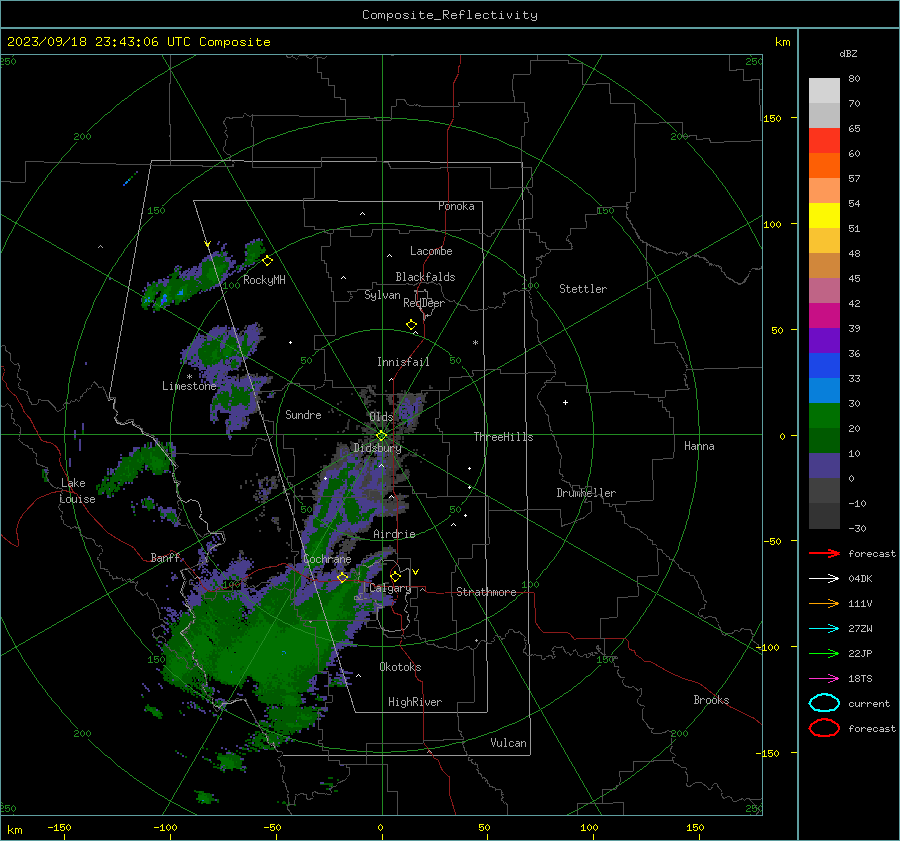Click the Okotoks city label
900x841 pixels.
400,667
